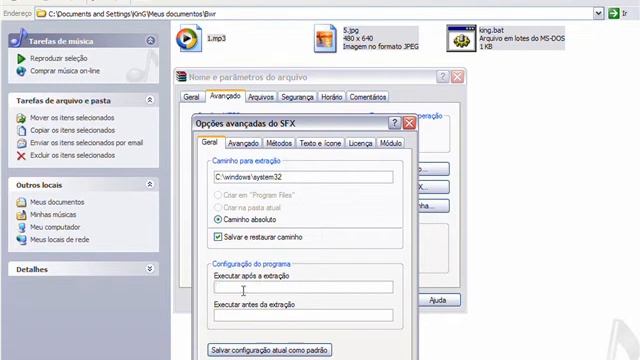Click the Mover os itens selecionados link
Image resolution: width=640 pixels, height=360 pixels.
[x=72, y=118]
